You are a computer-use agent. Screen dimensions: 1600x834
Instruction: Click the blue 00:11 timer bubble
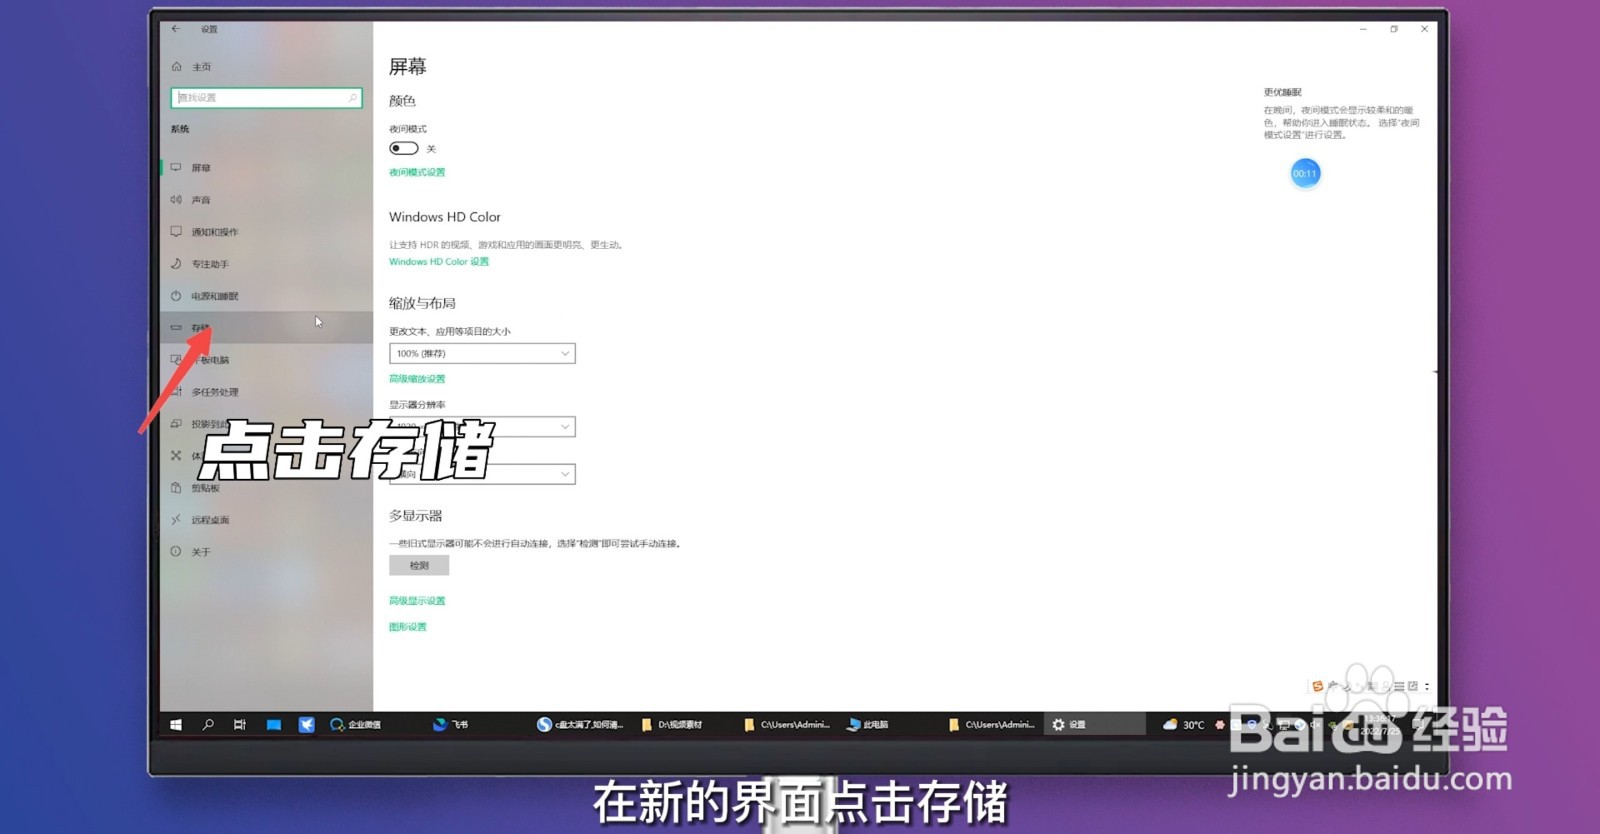(x=1305, y=173)
